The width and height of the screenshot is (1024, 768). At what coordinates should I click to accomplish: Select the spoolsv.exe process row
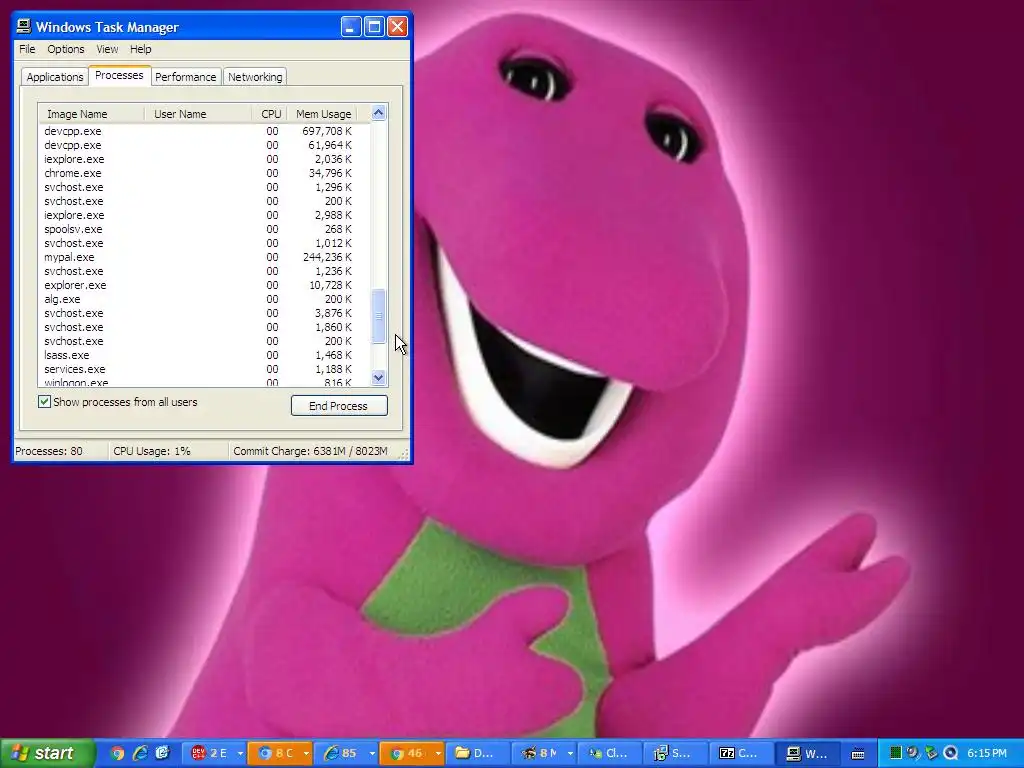[204, 229]
